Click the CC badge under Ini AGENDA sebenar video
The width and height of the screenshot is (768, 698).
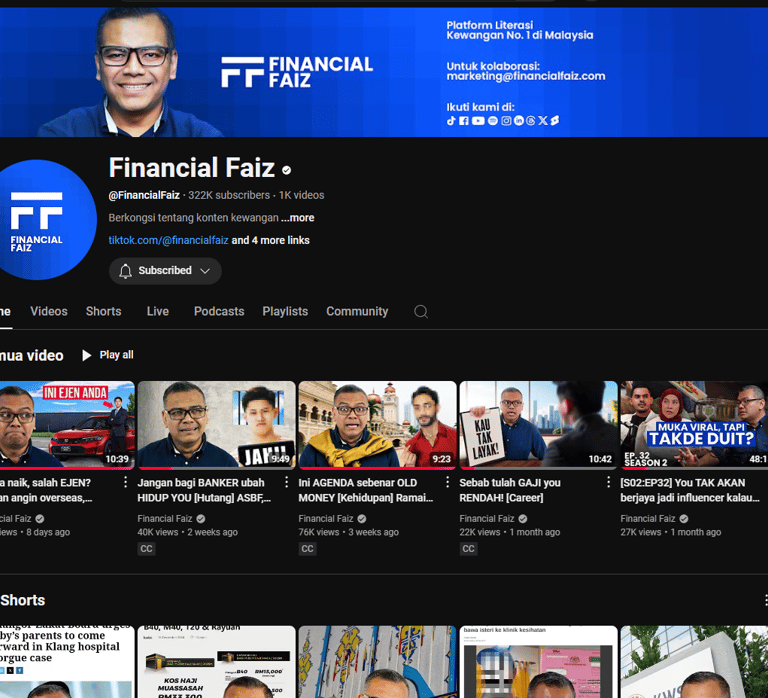point(308,549)
